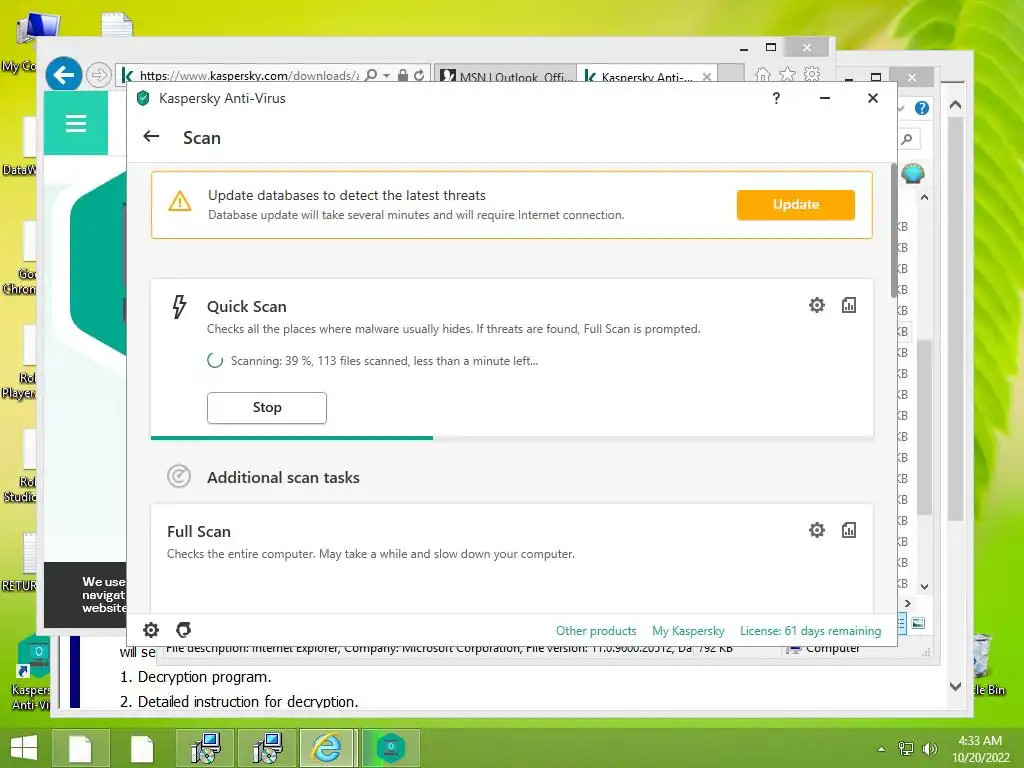This screenshot has width=1024, height=768.
Task: View Quick Scan report icon
Action: click(848, 305)
